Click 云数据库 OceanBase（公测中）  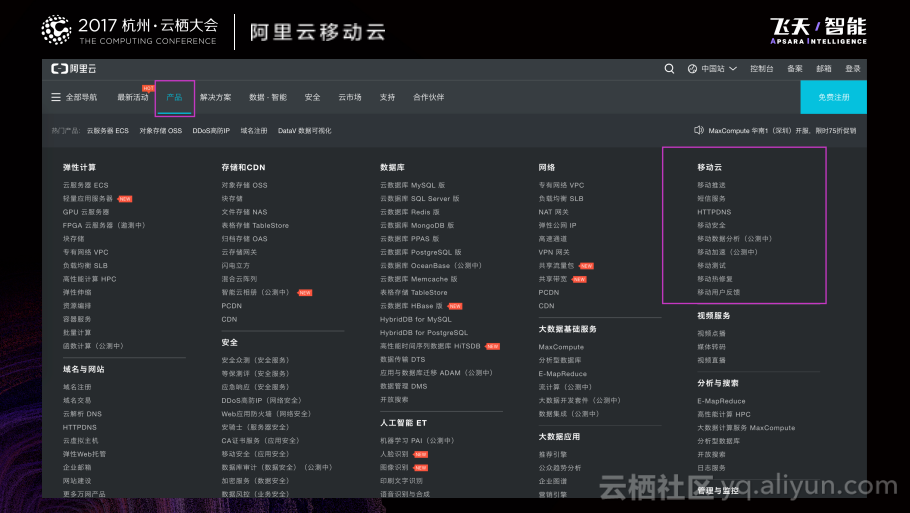[431, 265]
